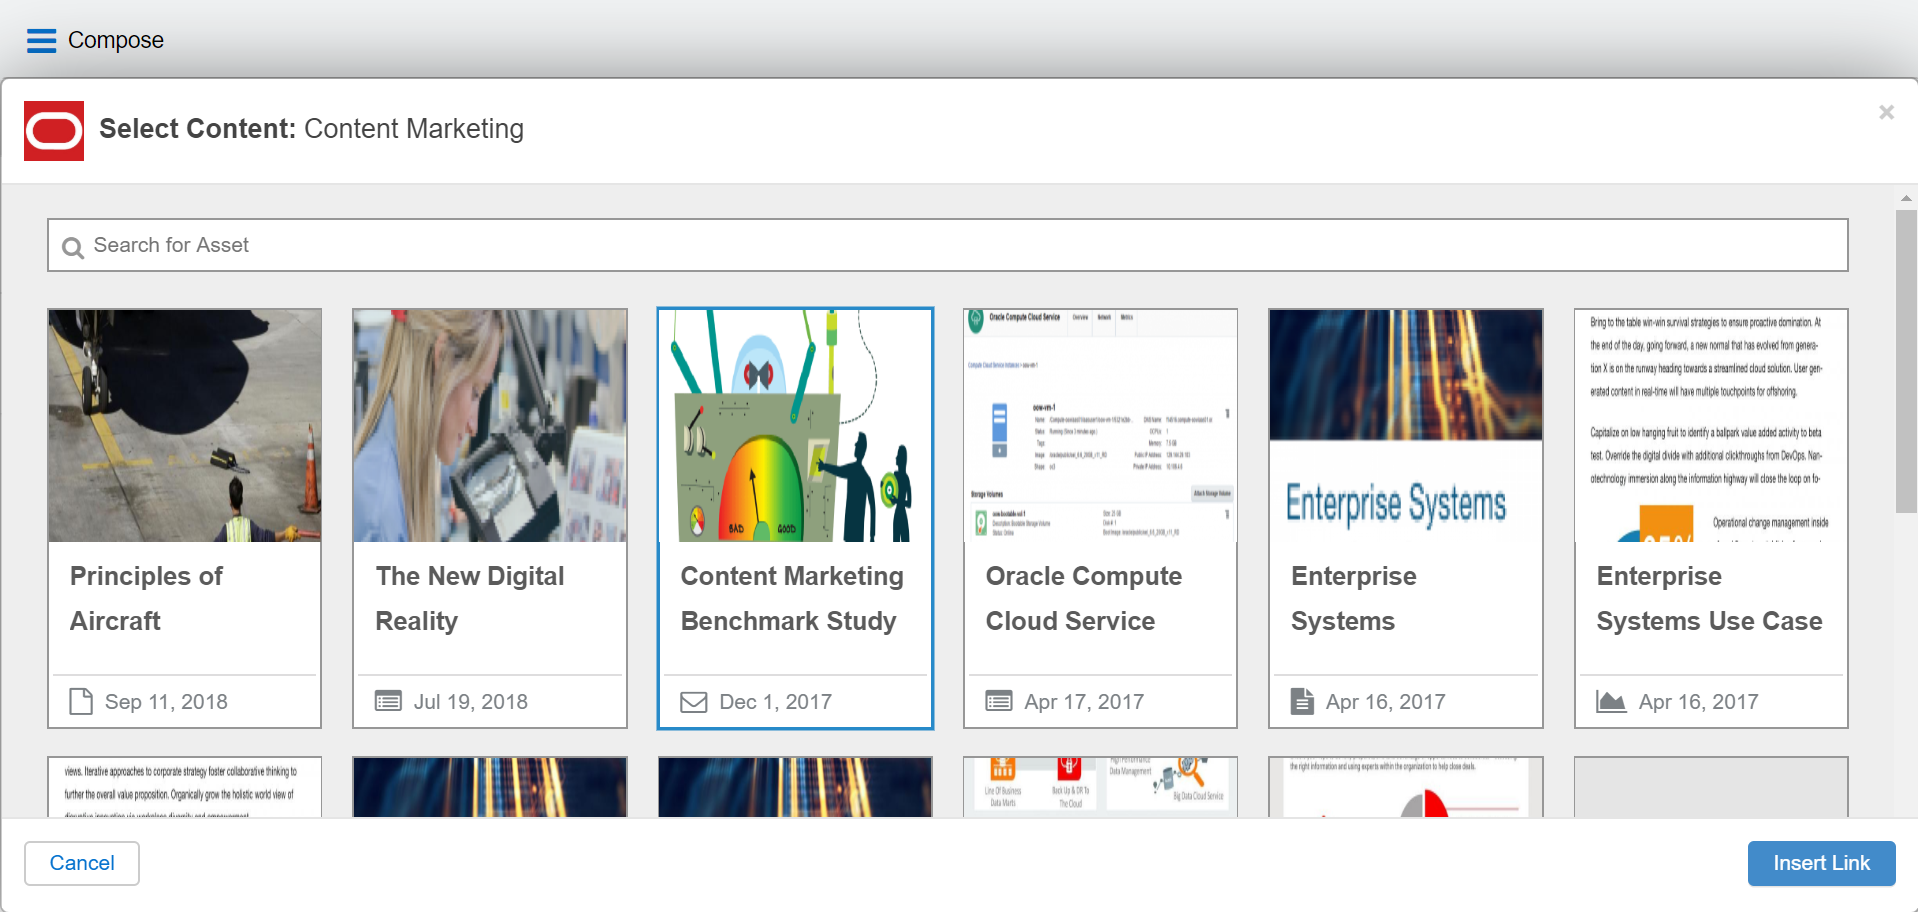Click the Sep 11, 2018 date
Screen dimensions: 1918x912
(166, 702)
